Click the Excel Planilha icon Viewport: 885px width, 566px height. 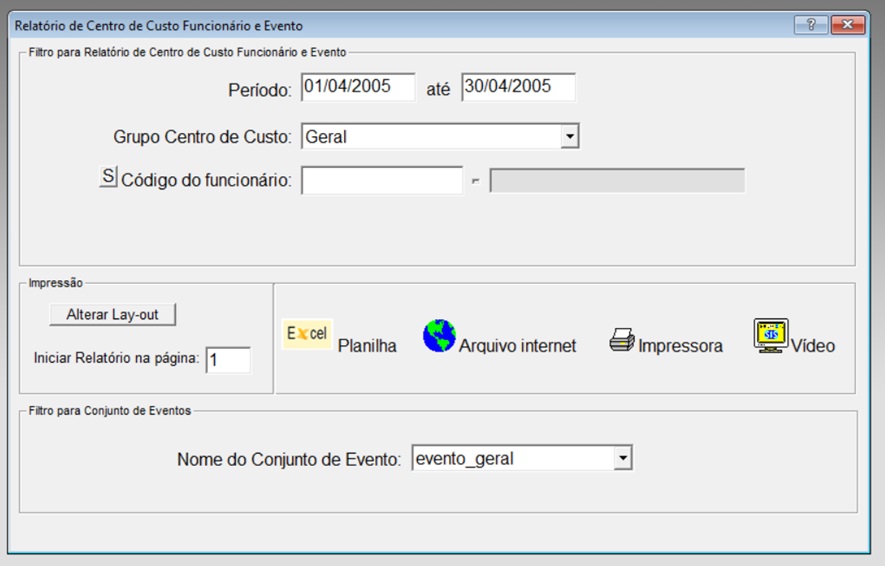pos(306,334)
